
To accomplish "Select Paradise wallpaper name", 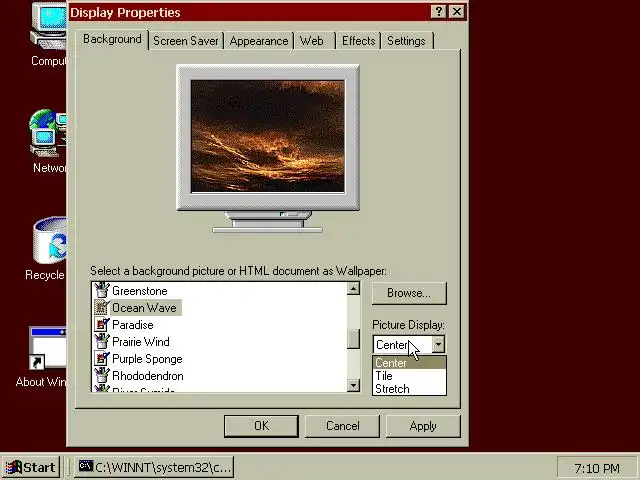I will point(133,325).
